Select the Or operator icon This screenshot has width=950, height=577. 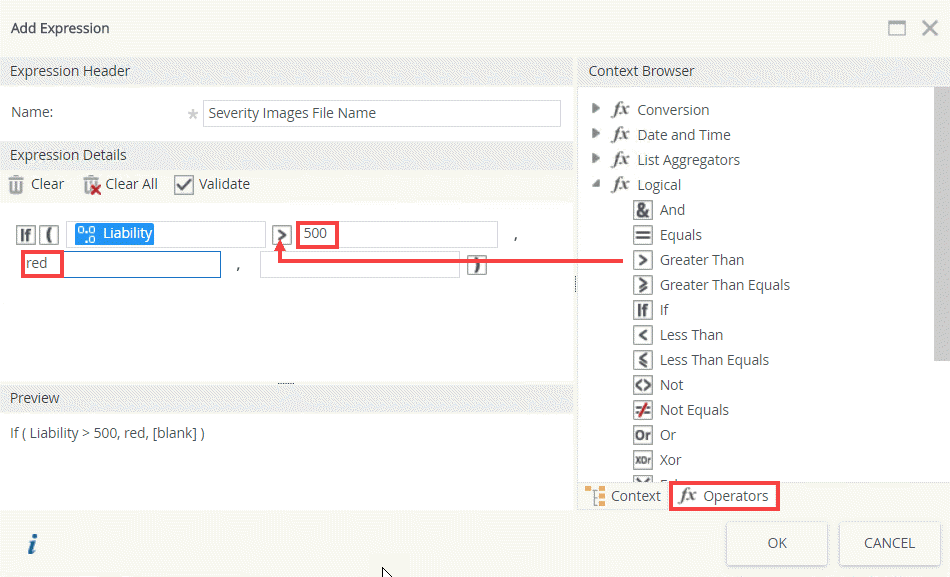(643, 435)
